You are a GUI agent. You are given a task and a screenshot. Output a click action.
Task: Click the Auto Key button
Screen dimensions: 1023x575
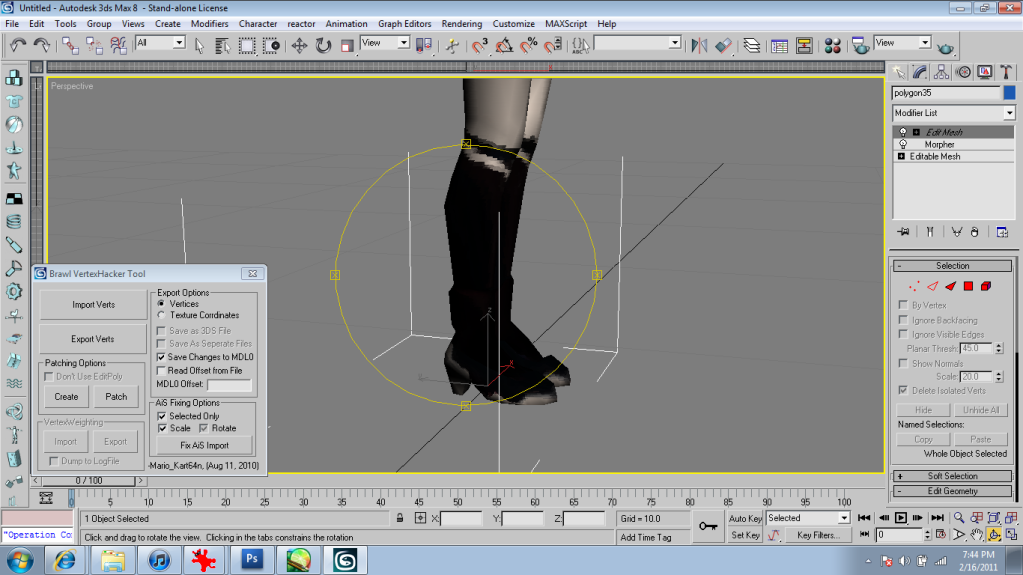[x=745, y=518]
